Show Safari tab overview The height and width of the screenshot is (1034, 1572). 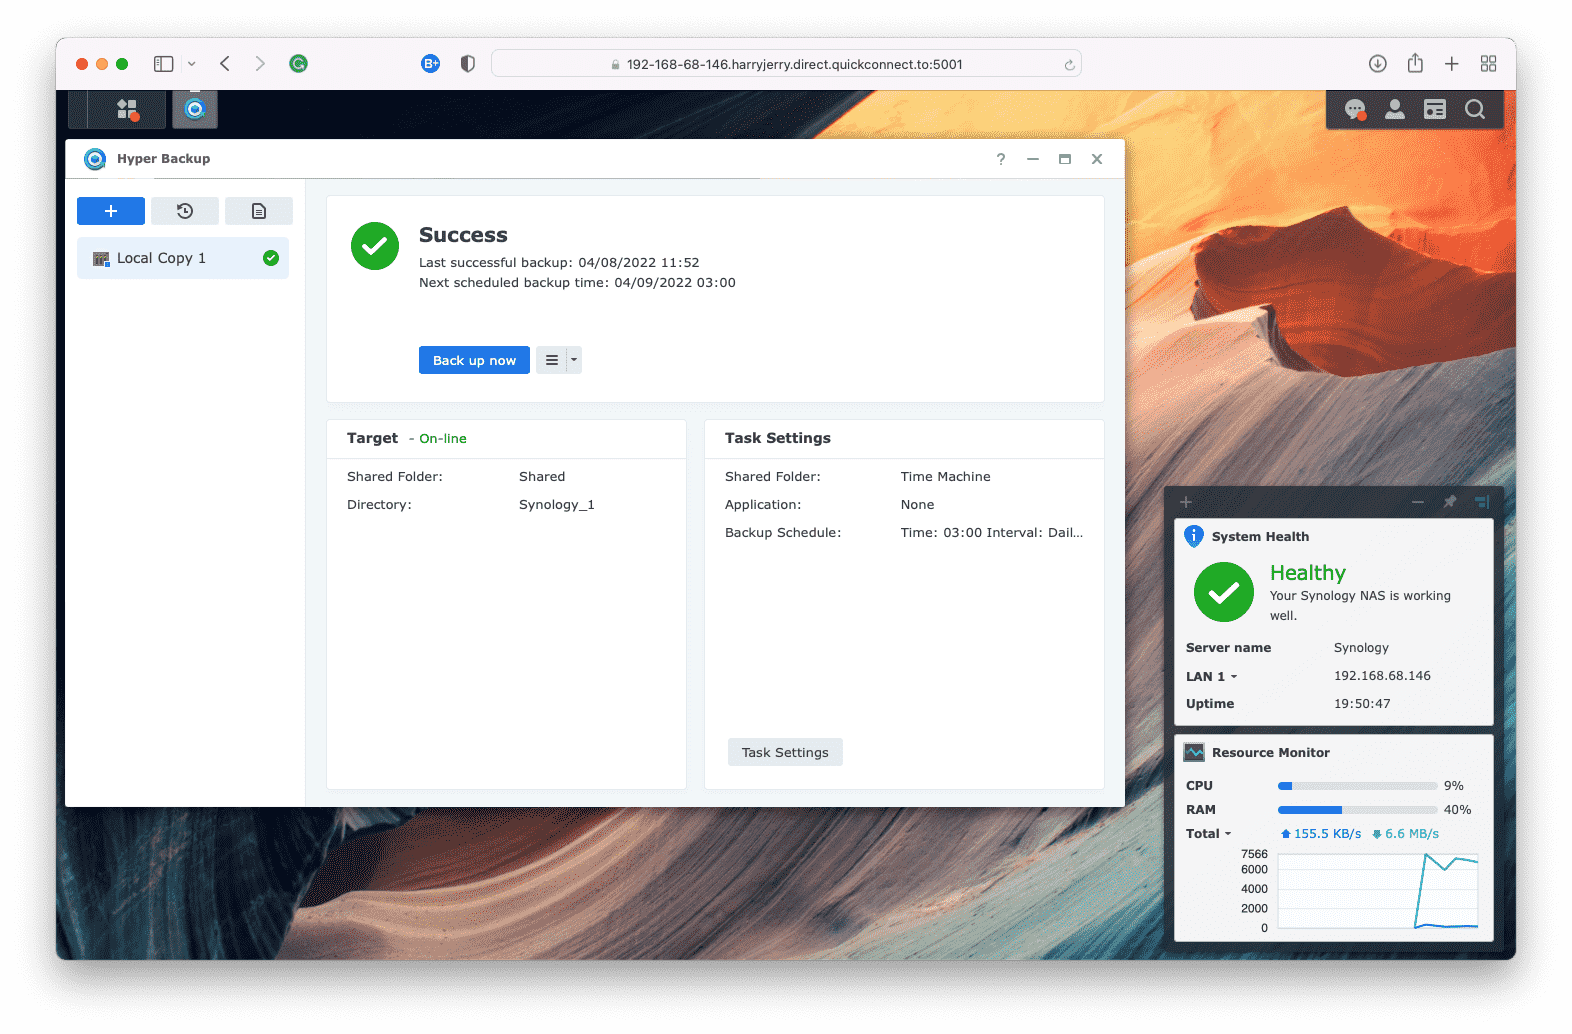[1489, 64]
